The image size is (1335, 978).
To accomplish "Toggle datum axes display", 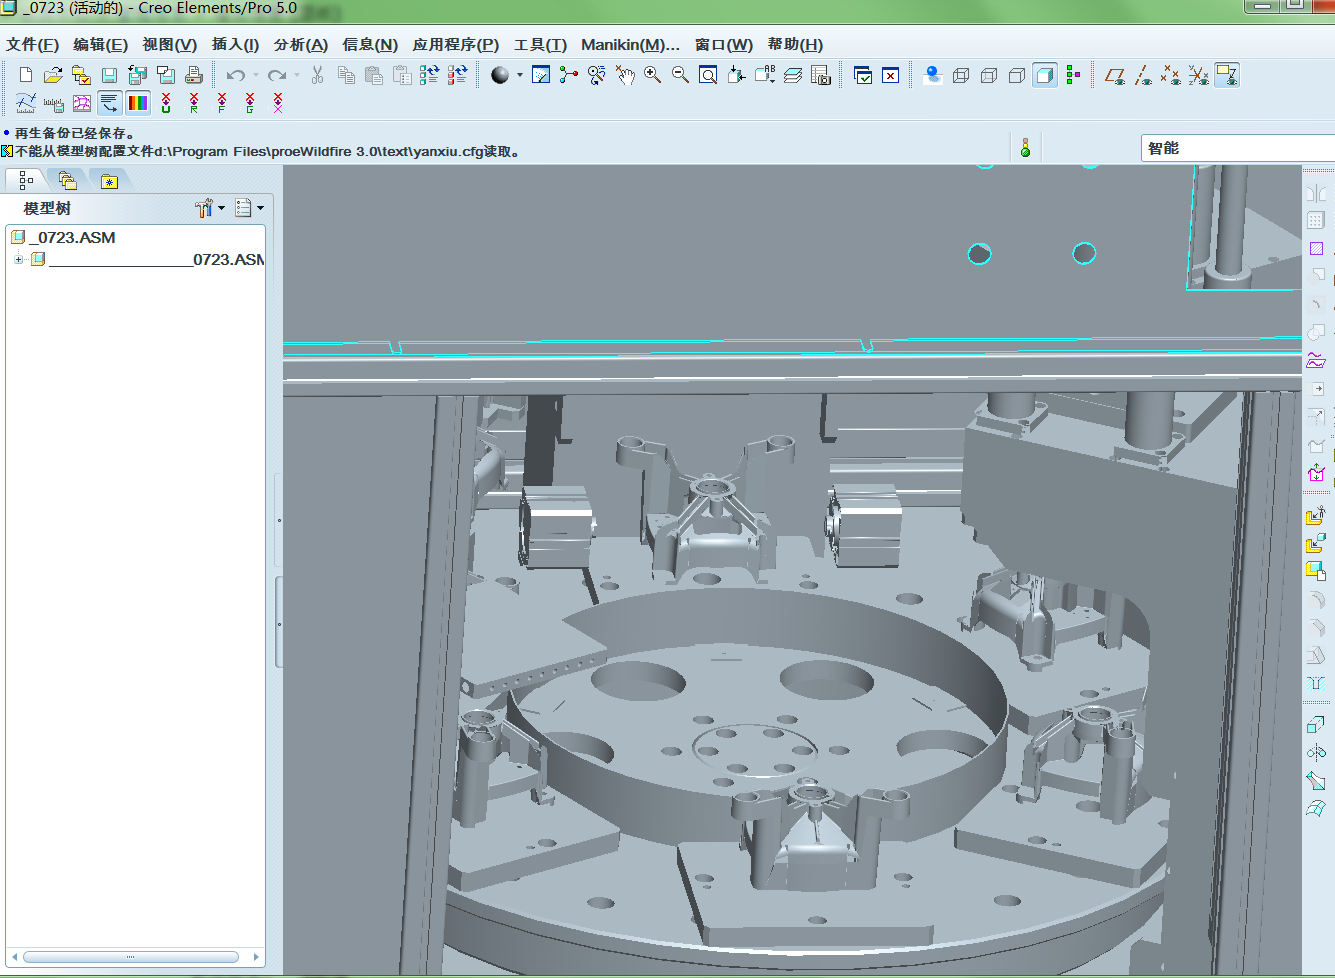I will tap(1143, 75).
